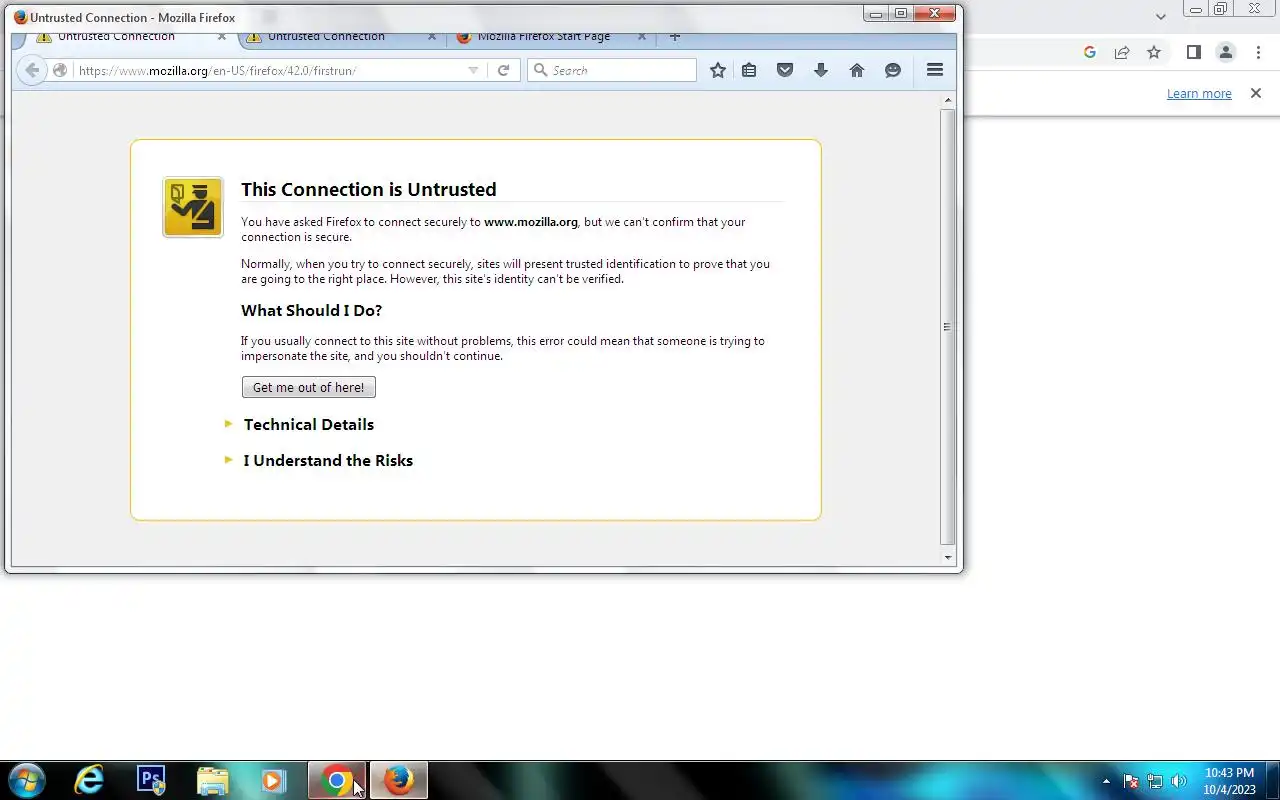The image size is (1280, 800).
Task: Maximize the Firefox window
Action: (x=901, y=13)
